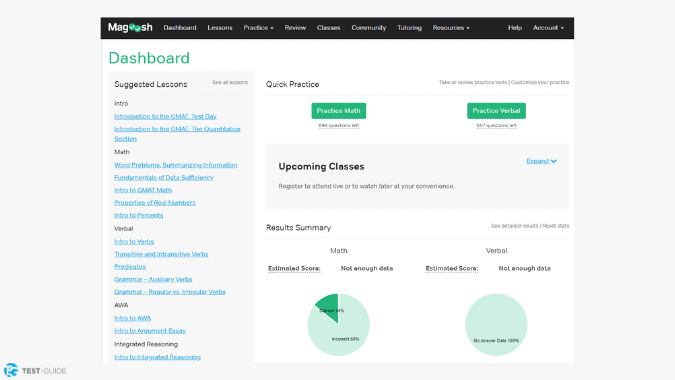
Task: Open the Account dropdown menu
Action: coord(548,28)
